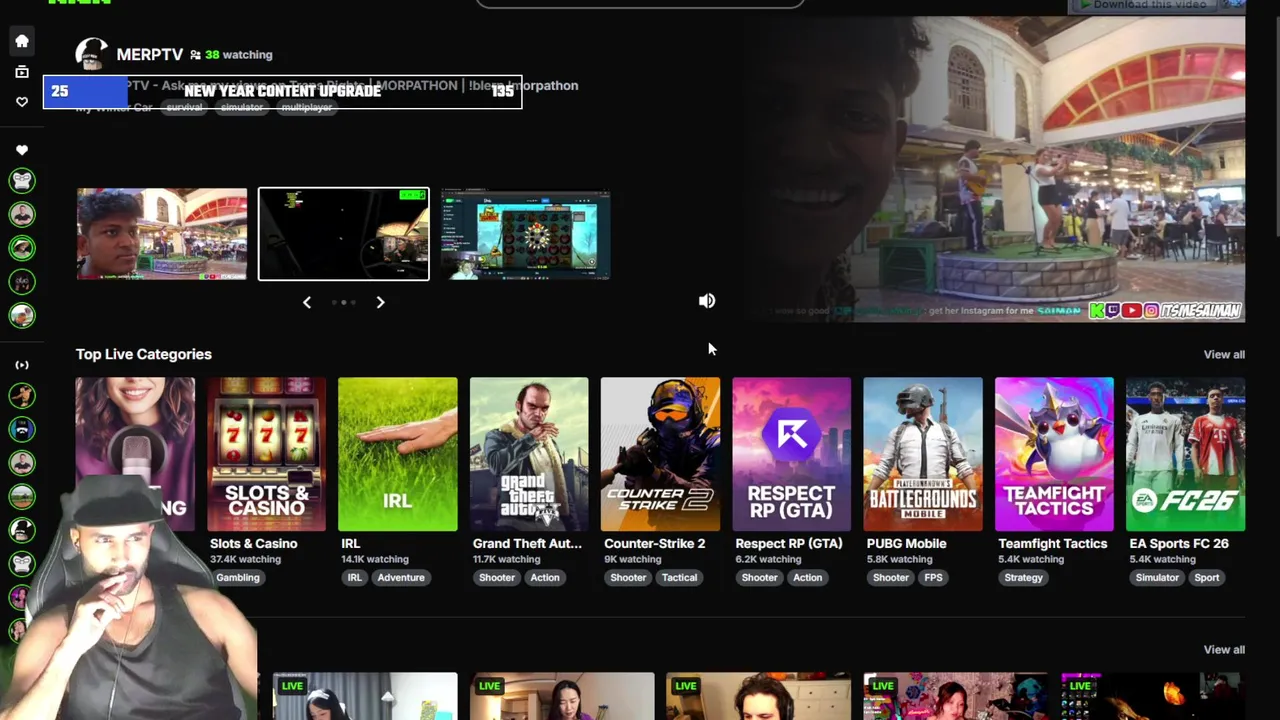Open the Grand Theft Auto V cover
Image resolution: width=1280 pixels, height=720 pixels.
click(x=529, y=454)
